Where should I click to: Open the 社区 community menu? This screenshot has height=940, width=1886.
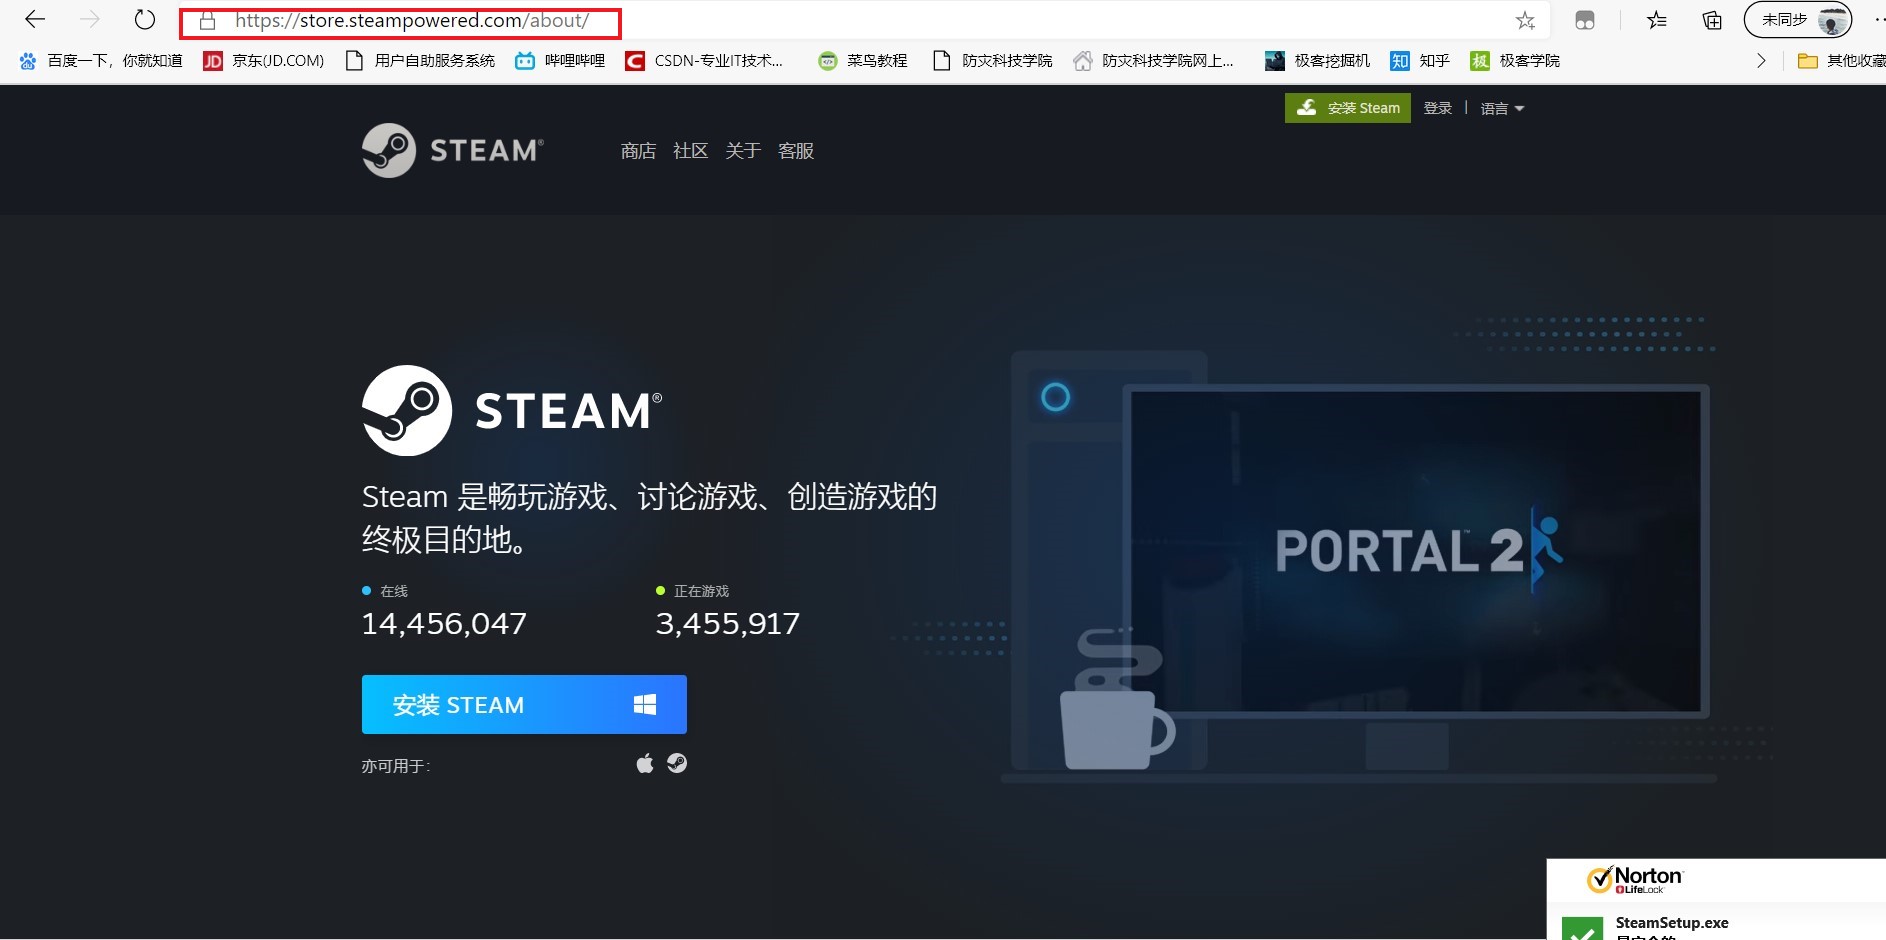pos(690,151)
